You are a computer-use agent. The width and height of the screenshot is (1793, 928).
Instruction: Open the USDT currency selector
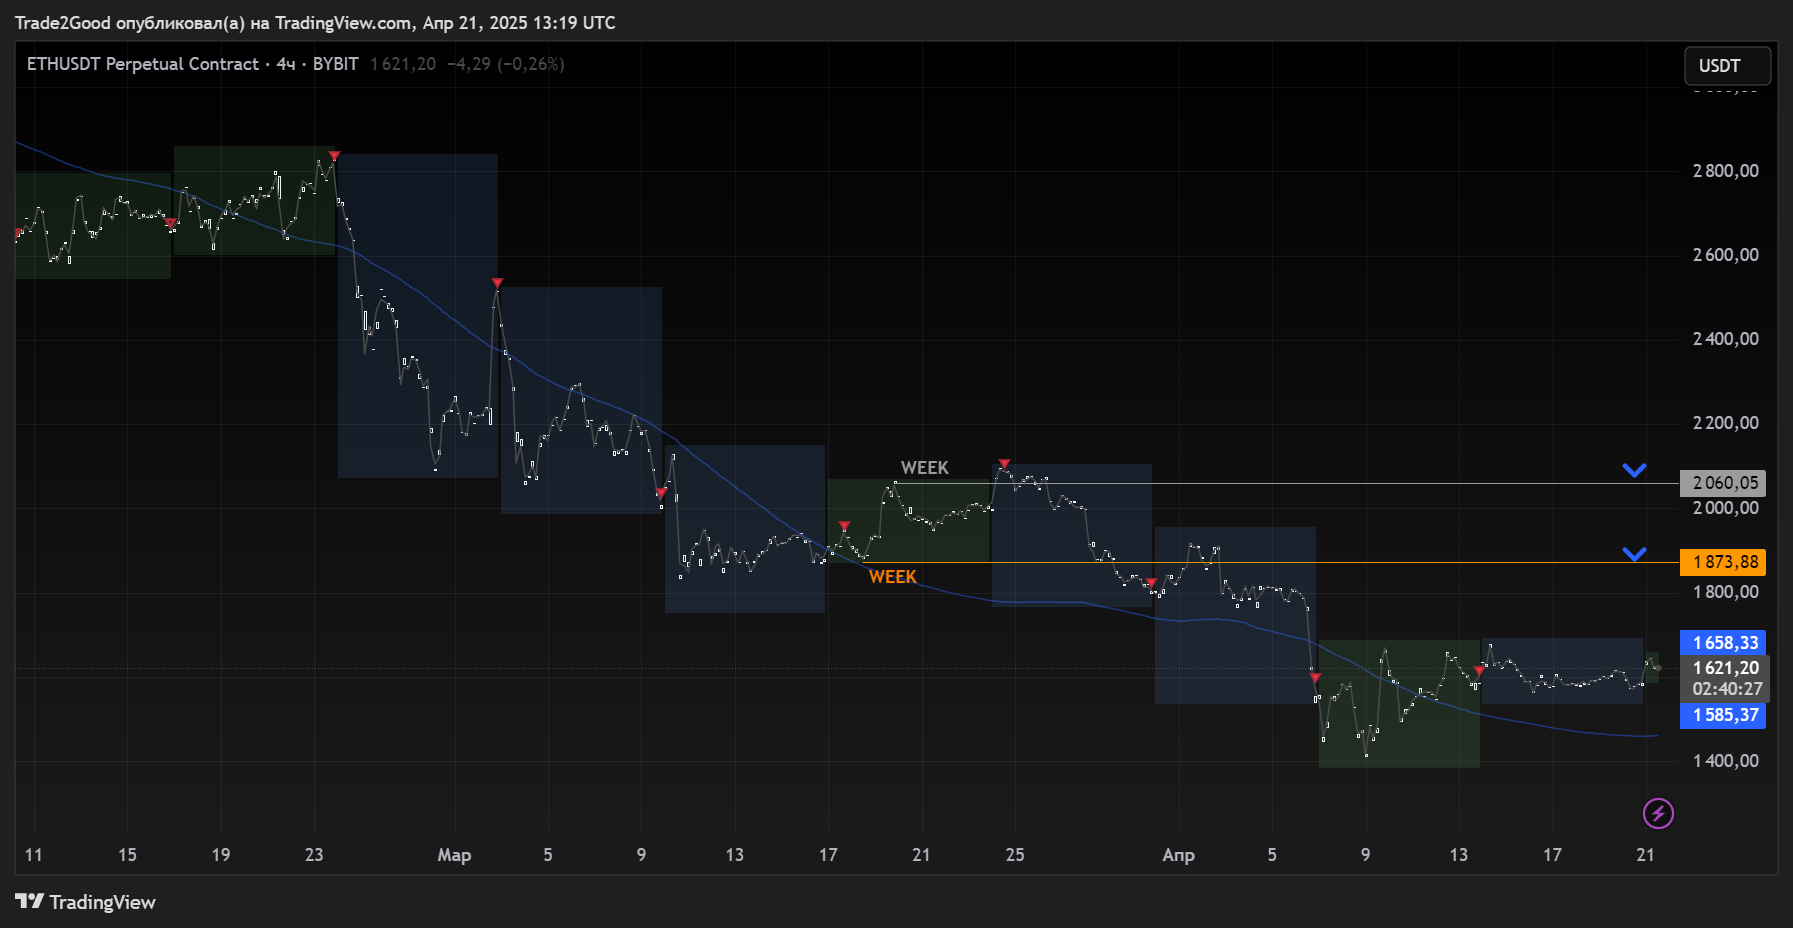point(1726,66)
